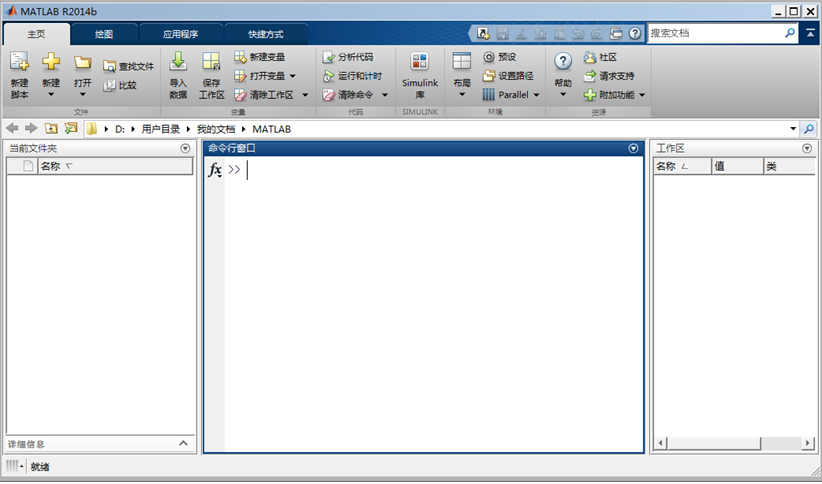Sort workspace by the 值 column header
Screen dimensions: 822x484
737,166
